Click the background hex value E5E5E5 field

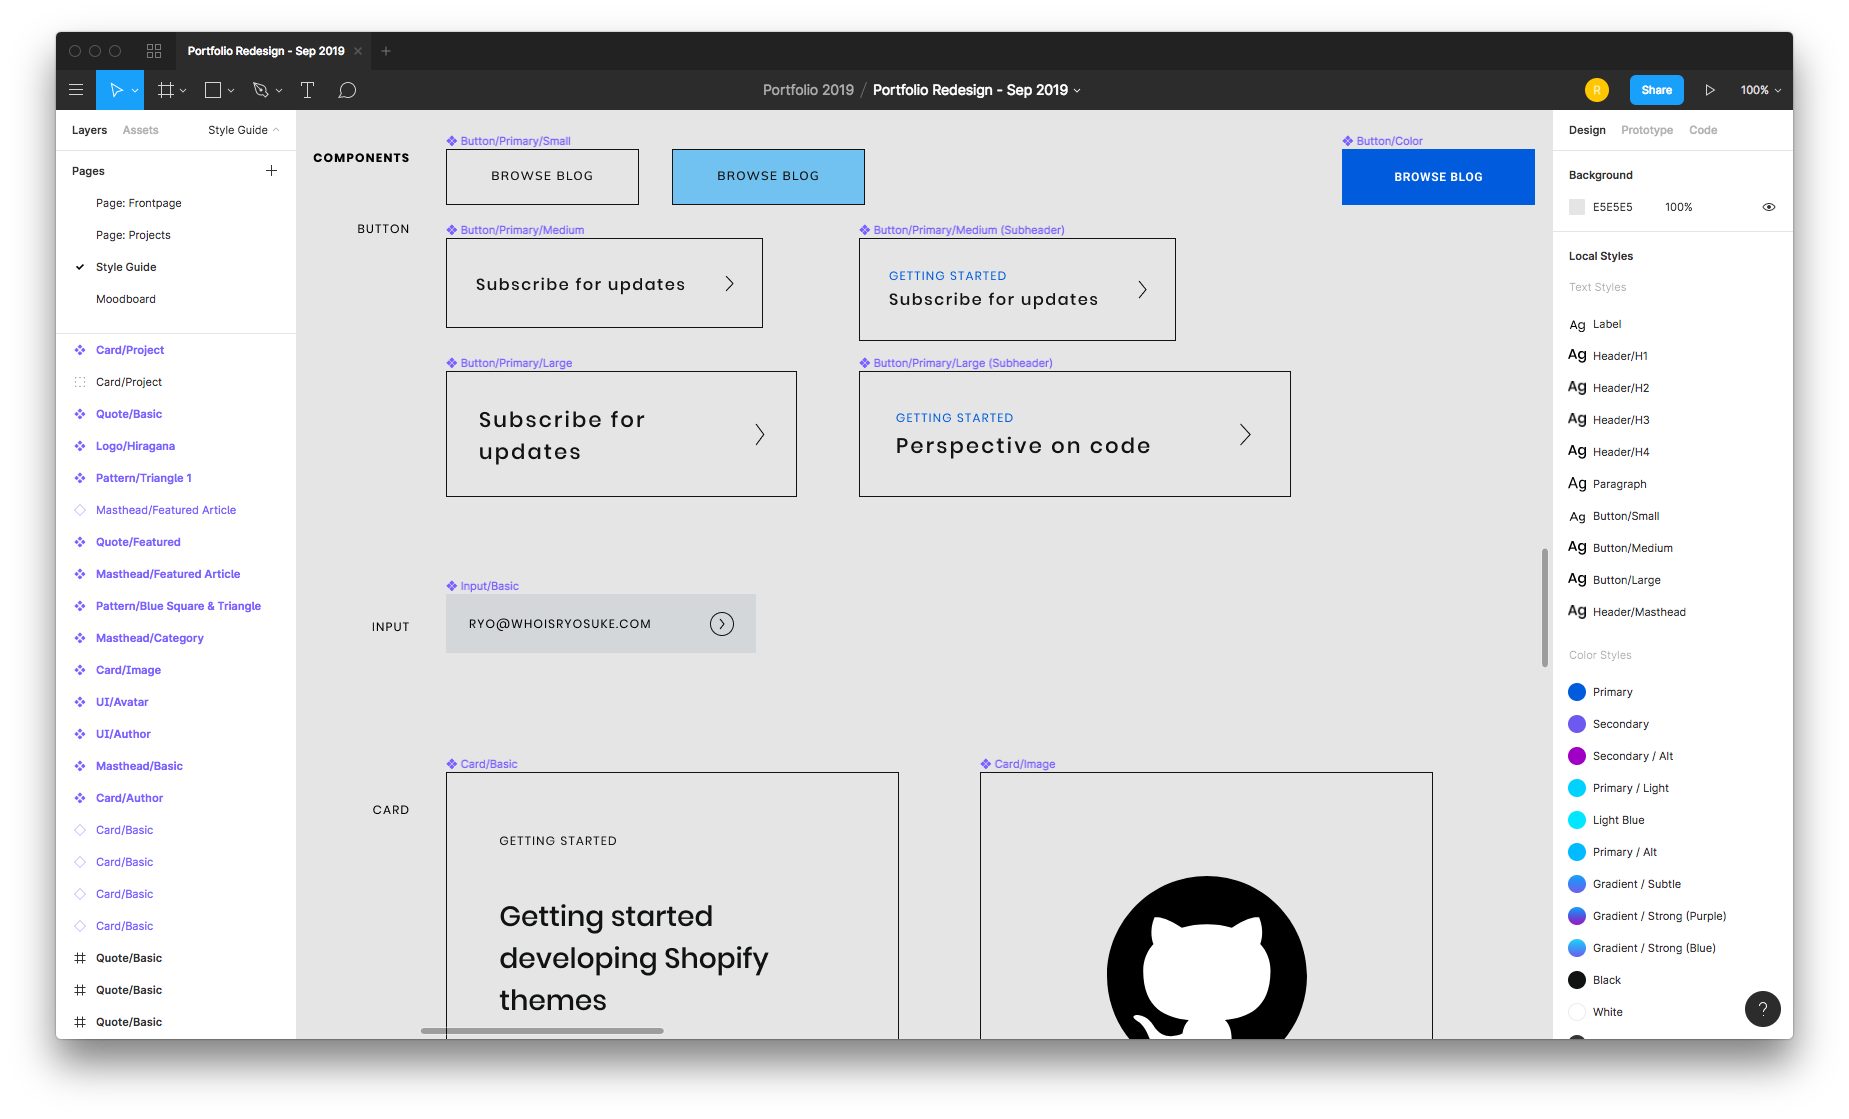[x=1612, y=207]
